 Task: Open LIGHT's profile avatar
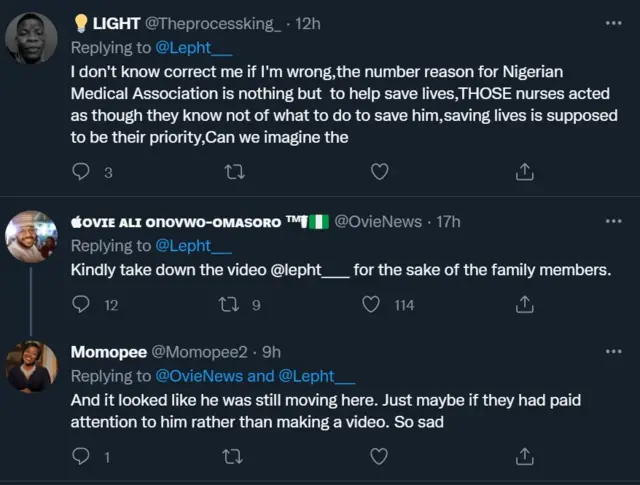tap(32, 38)
